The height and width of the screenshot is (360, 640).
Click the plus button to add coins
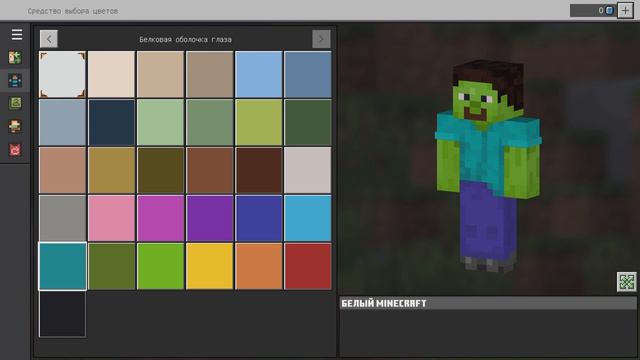click(625, 10)
